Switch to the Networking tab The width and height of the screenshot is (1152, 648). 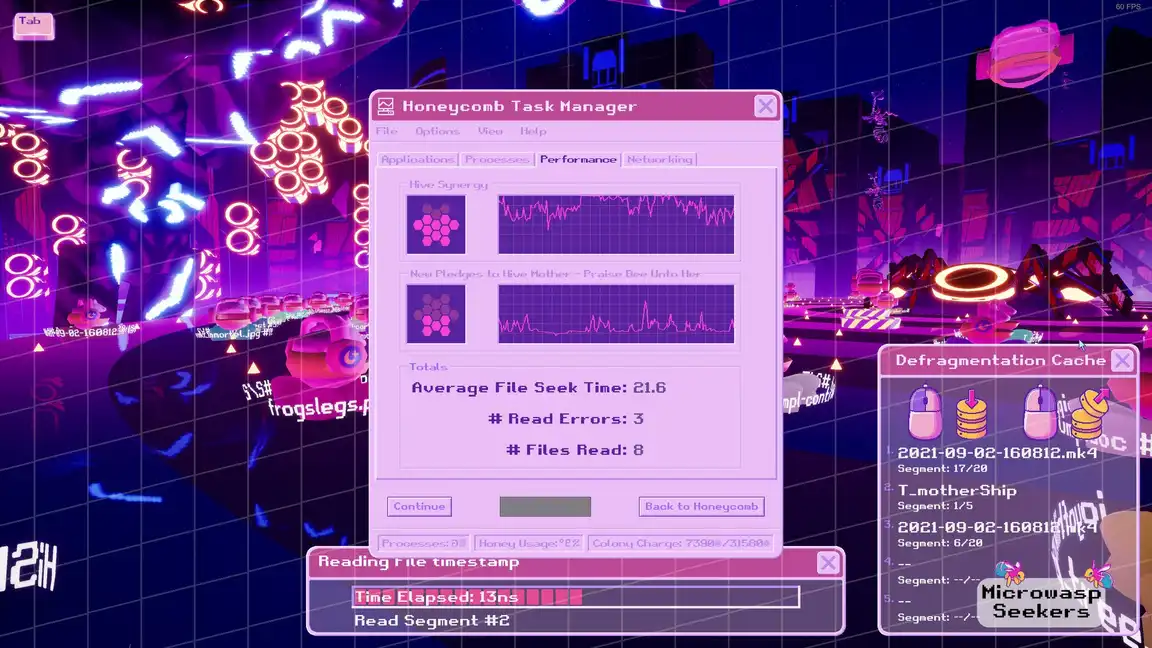[659, 159]
